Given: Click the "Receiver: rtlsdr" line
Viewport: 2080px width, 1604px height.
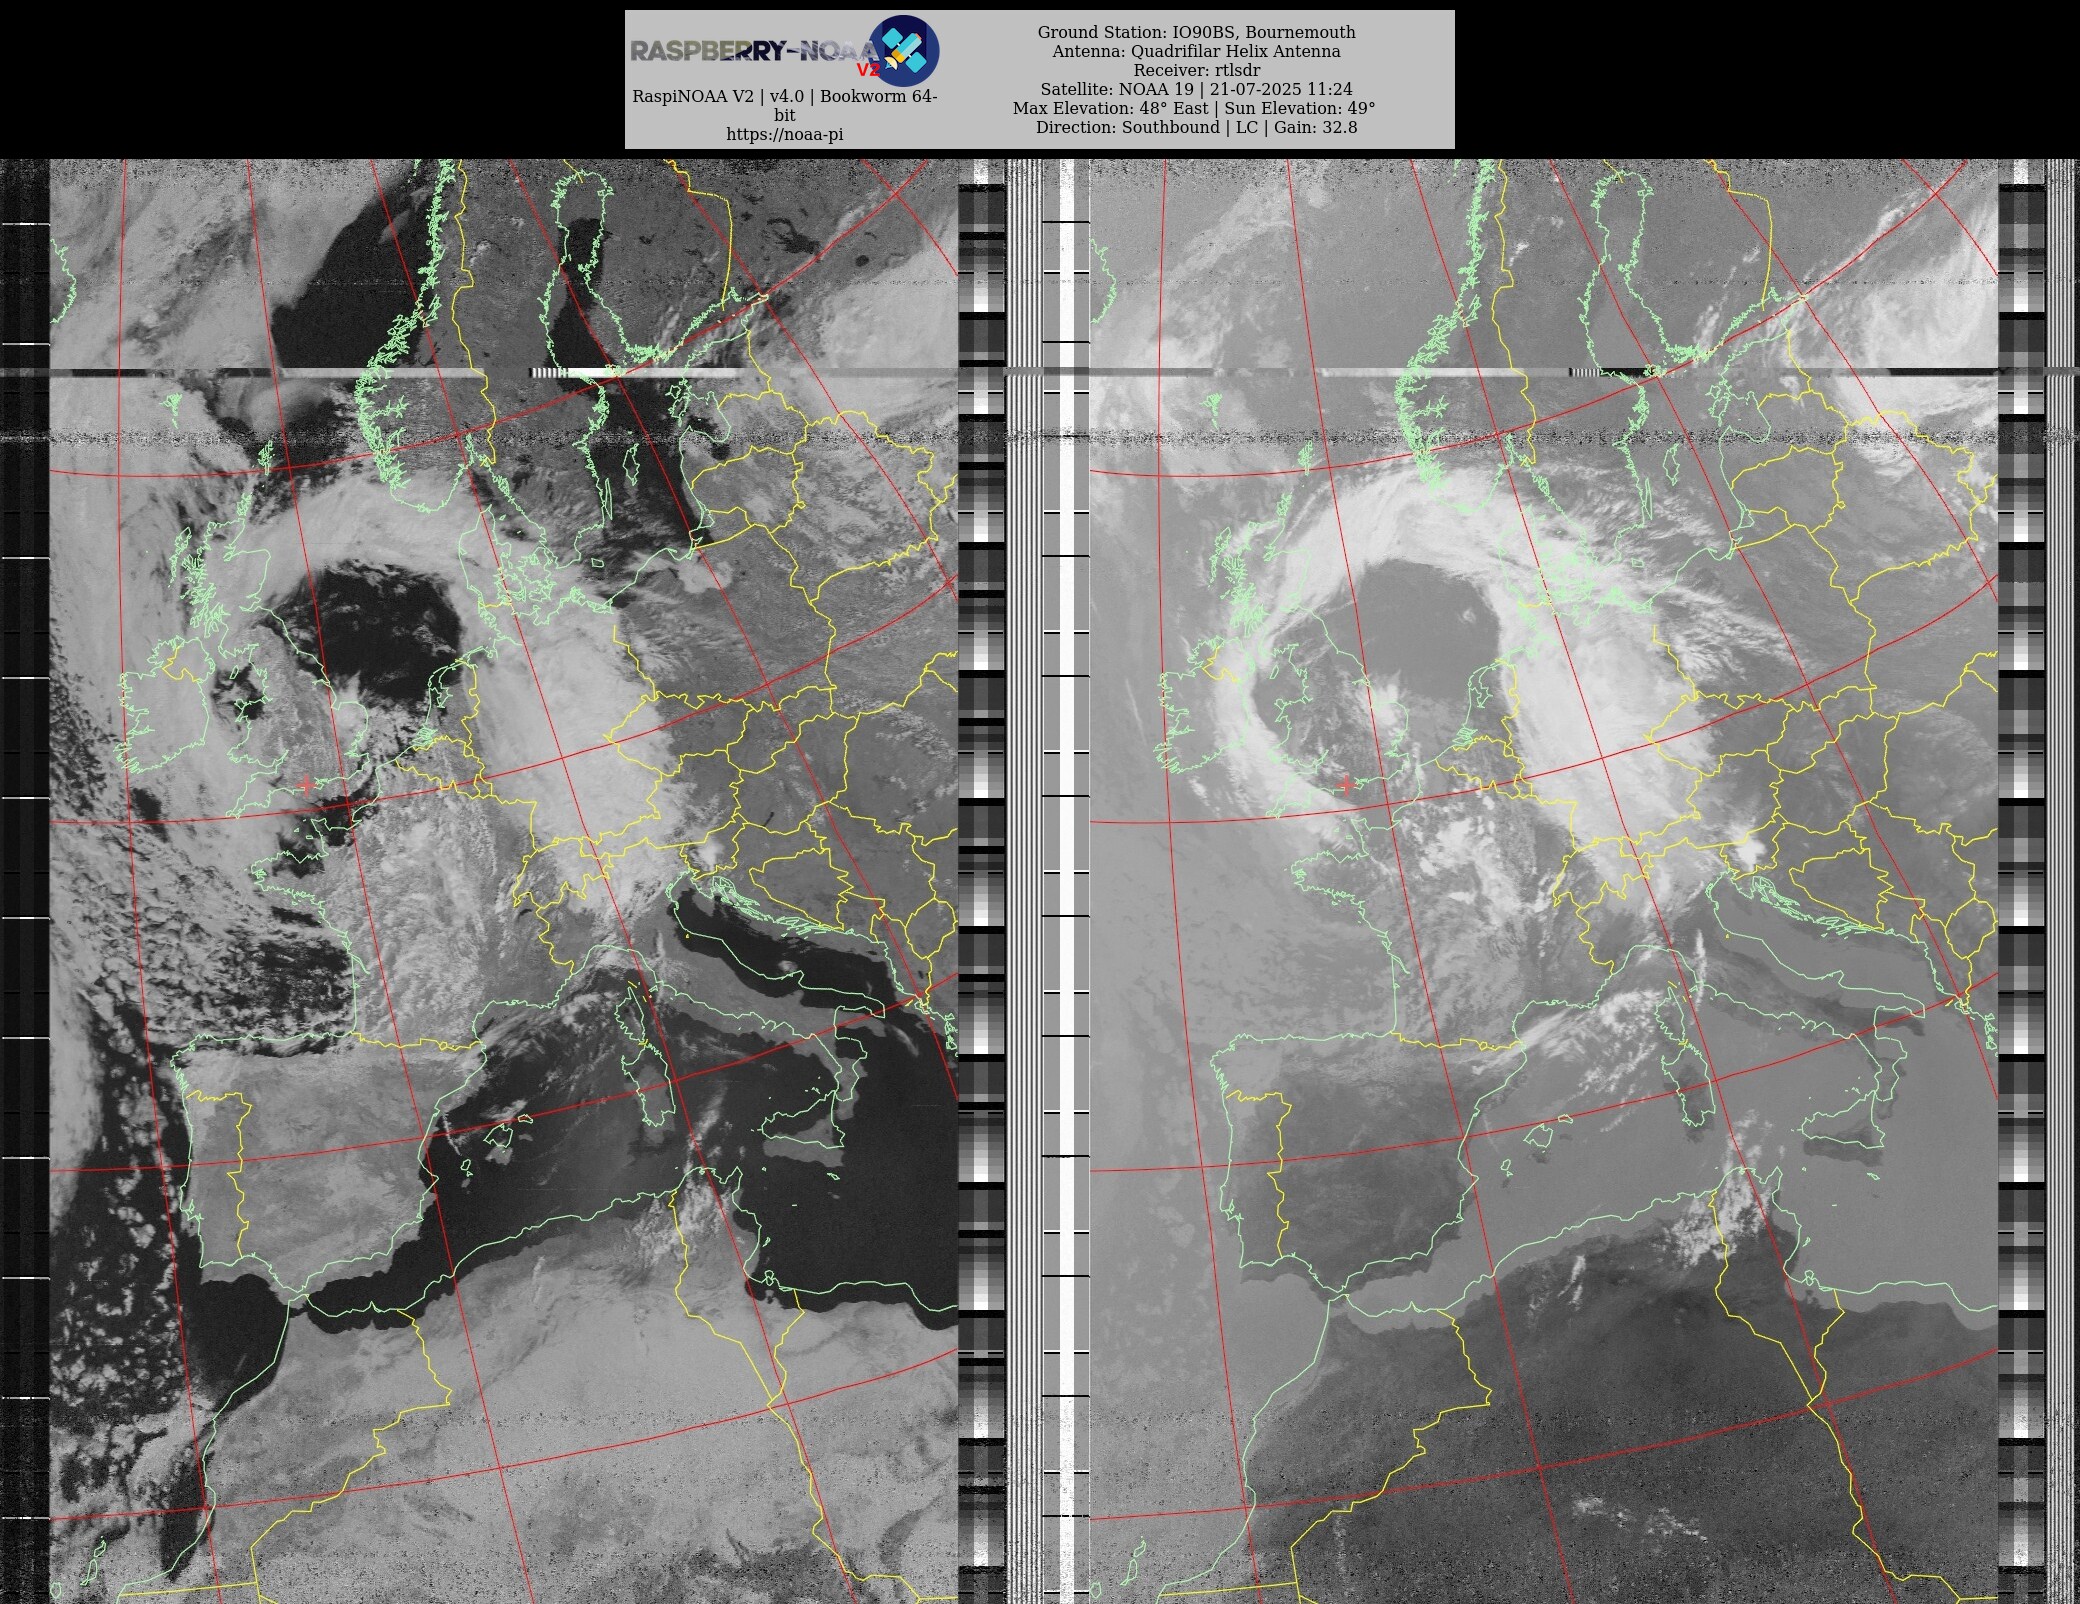Looking at the screenshot, I should click(1196, 70).
